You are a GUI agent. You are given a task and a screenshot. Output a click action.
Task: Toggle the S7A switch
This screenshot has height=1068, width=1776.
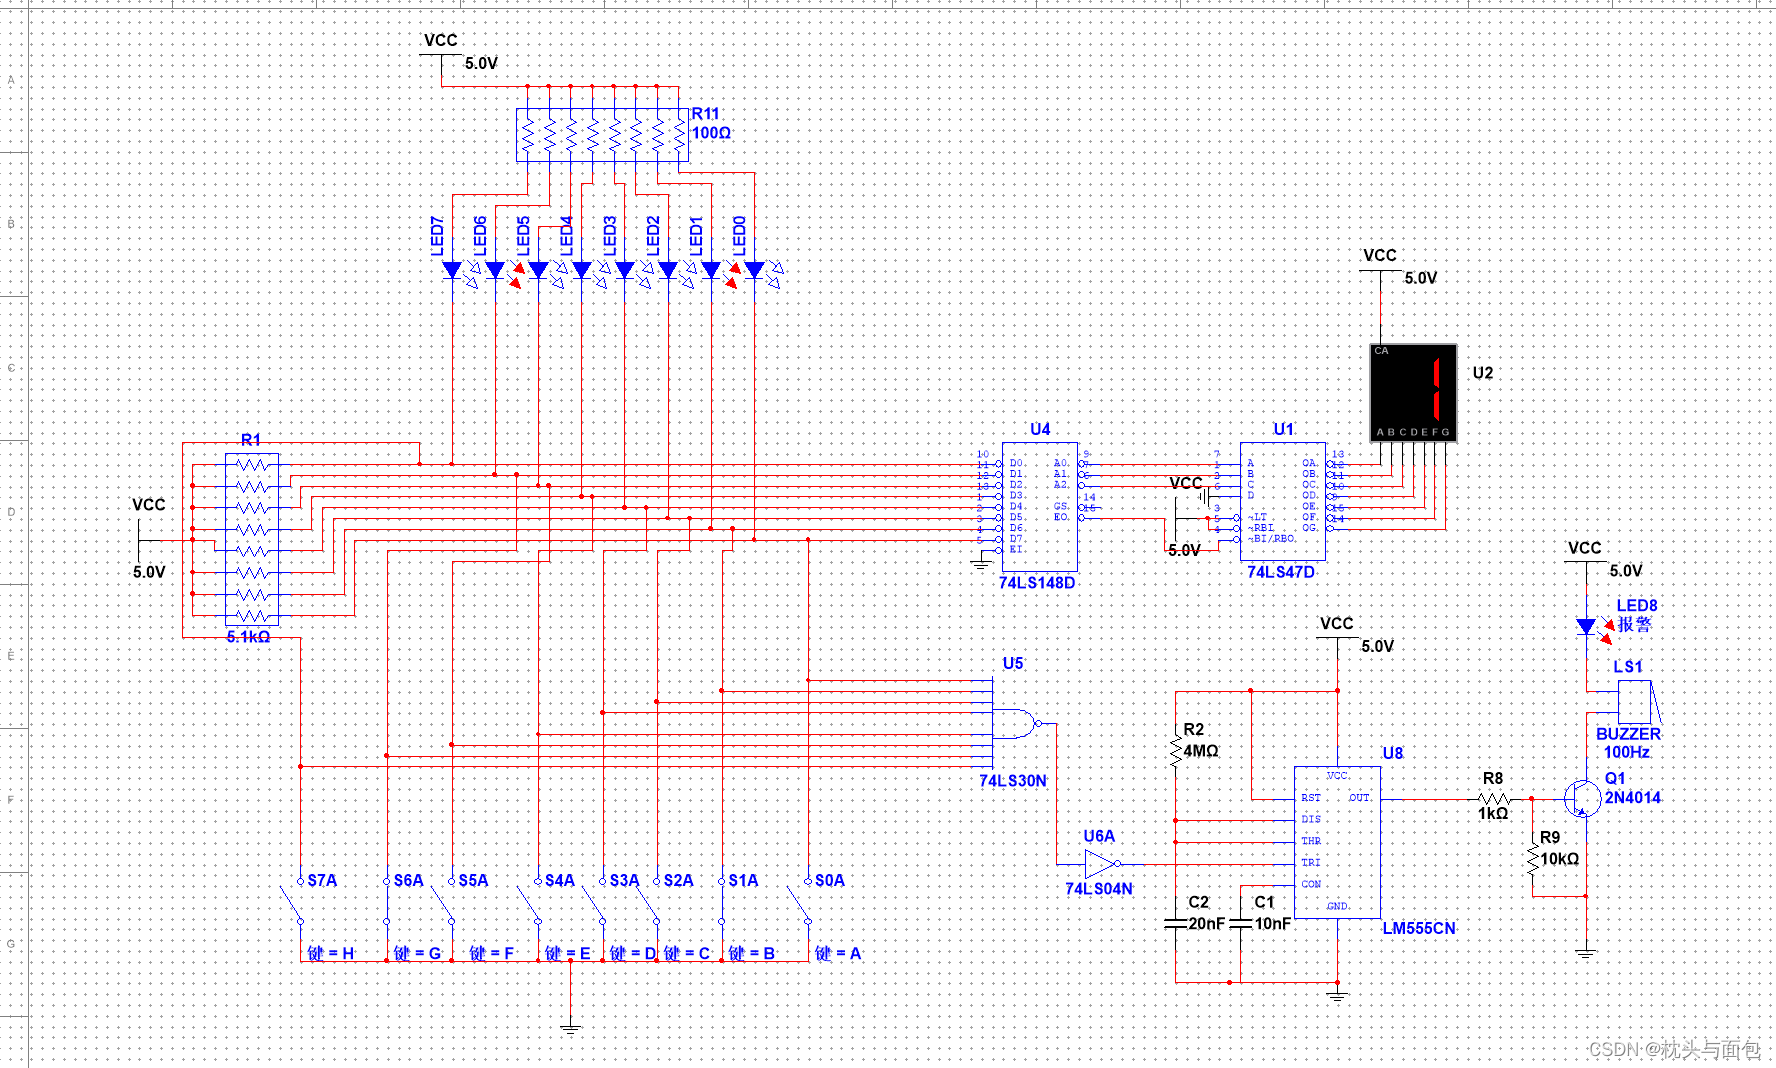[293, 902]
